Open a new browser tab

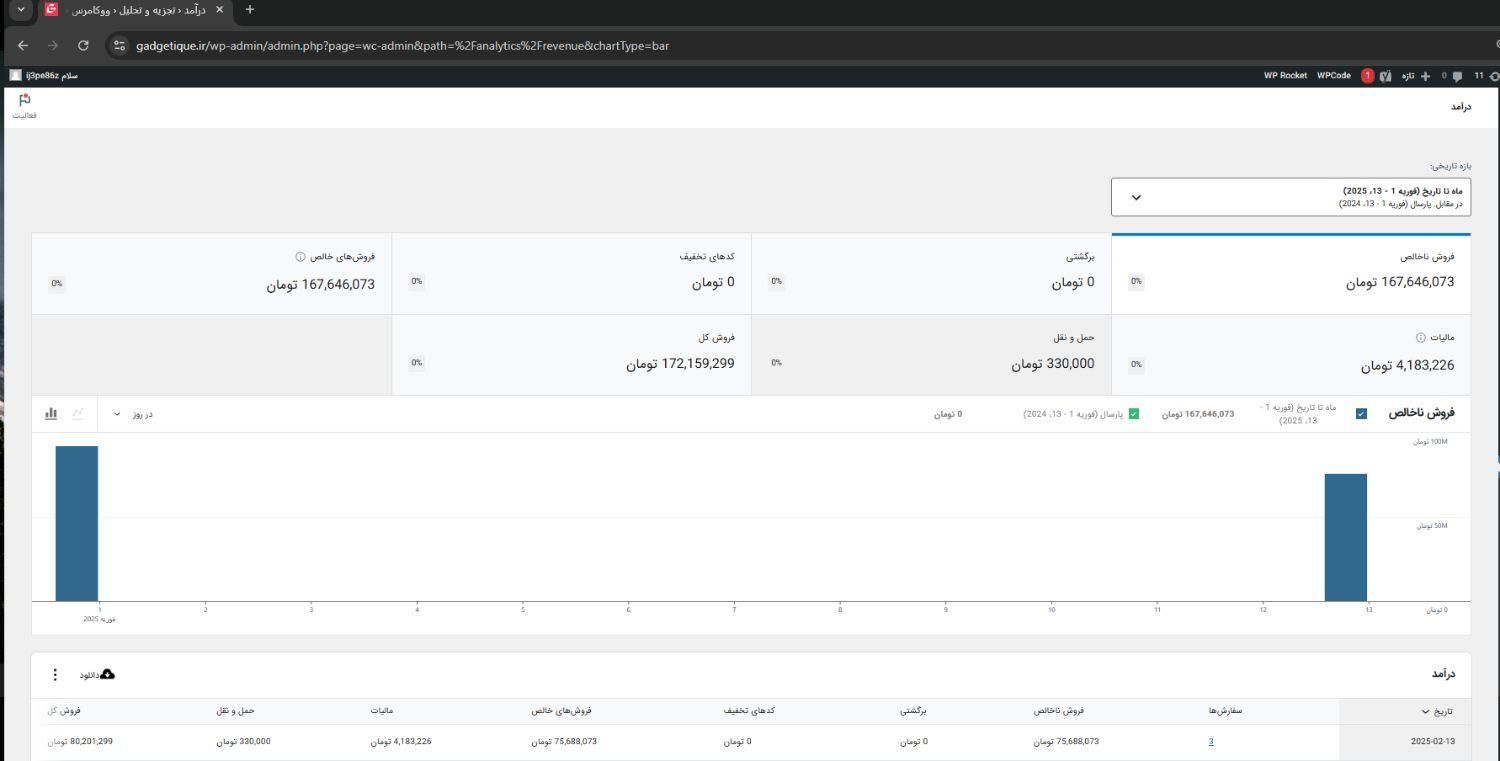(x=250, y=10)
